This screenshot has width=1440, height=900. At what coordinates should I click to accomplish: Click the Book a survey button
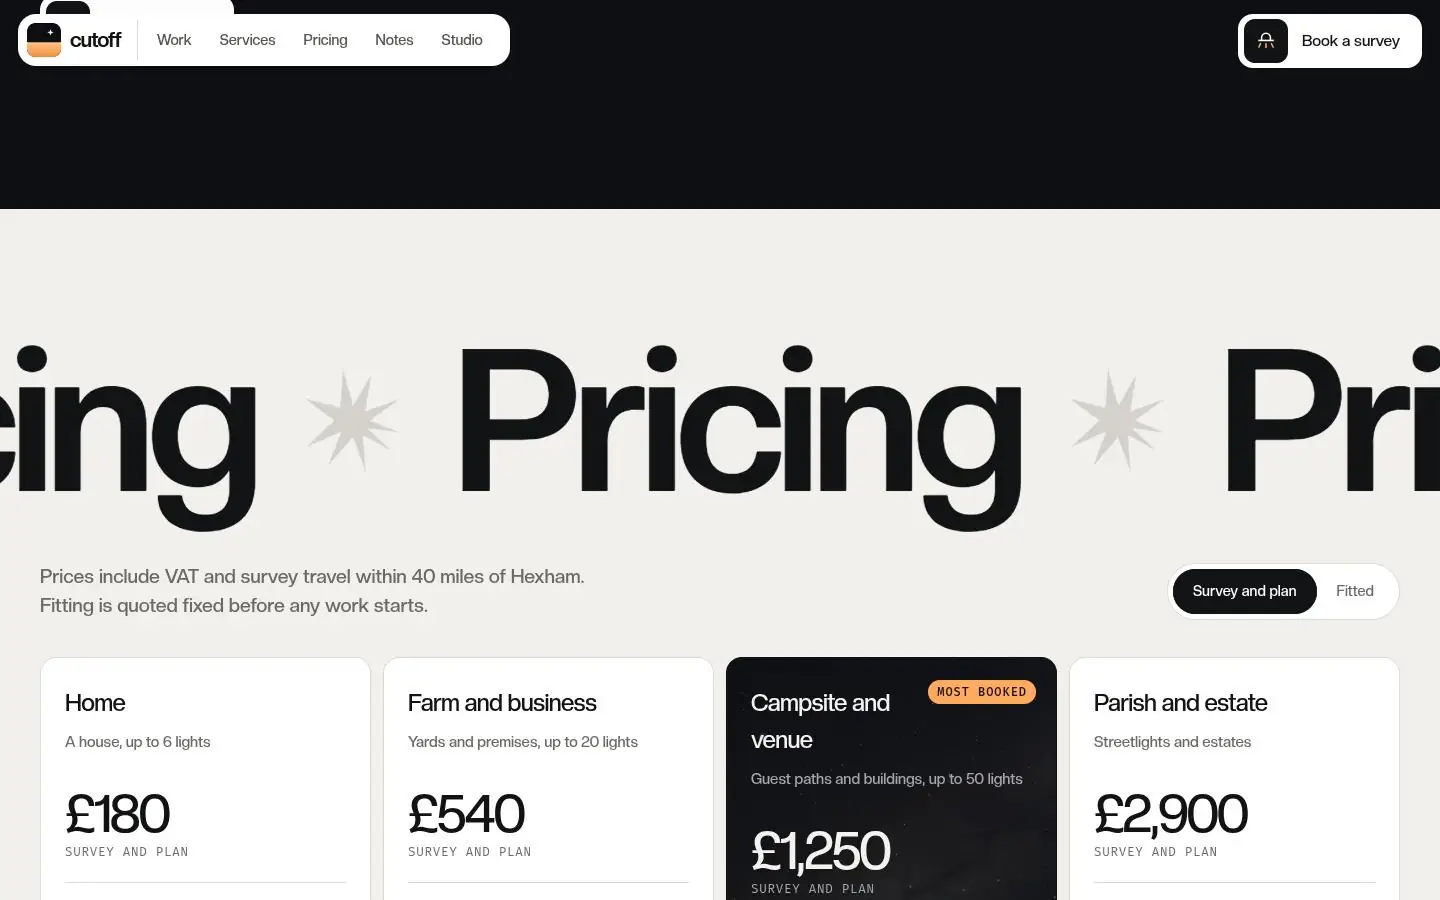[1330, 41]
